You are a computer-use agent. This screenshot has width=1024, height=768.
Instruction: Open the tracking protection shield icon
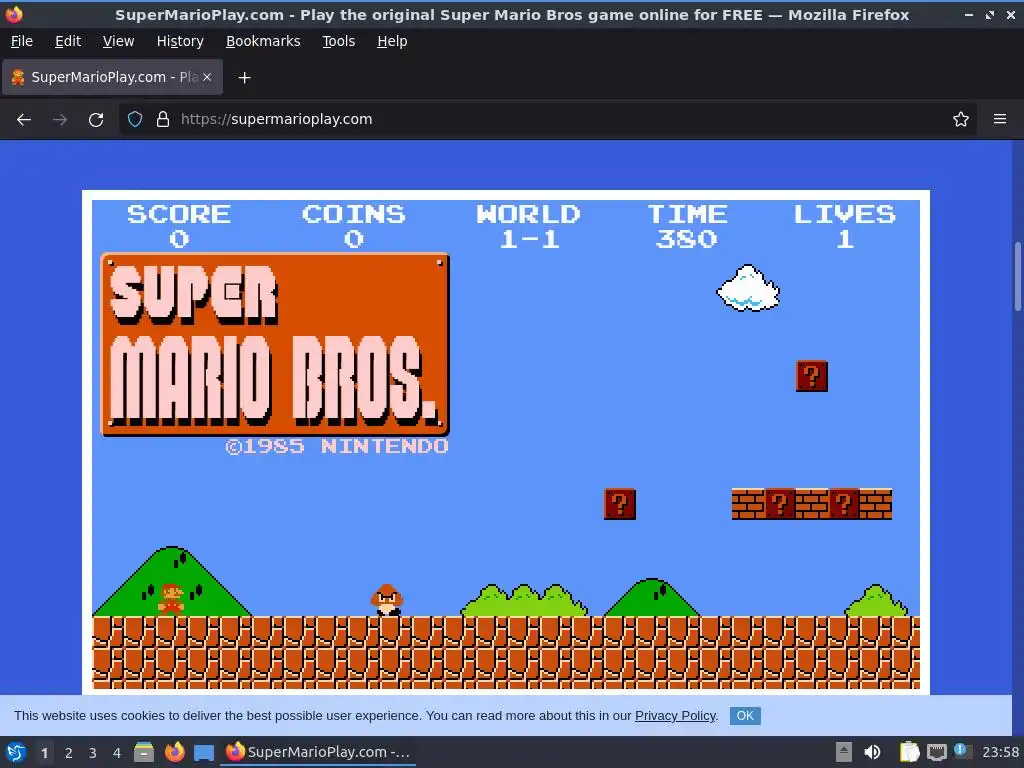click(135, 120)
